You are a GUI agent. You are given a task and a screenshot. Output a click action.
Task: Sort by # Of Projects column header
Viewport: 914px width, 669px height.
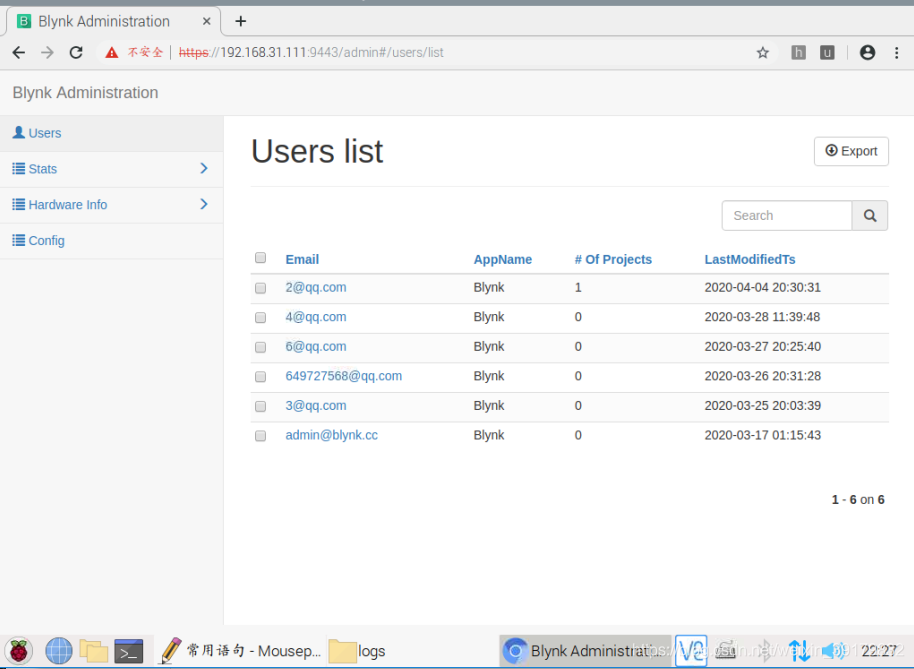pos(613,259)
